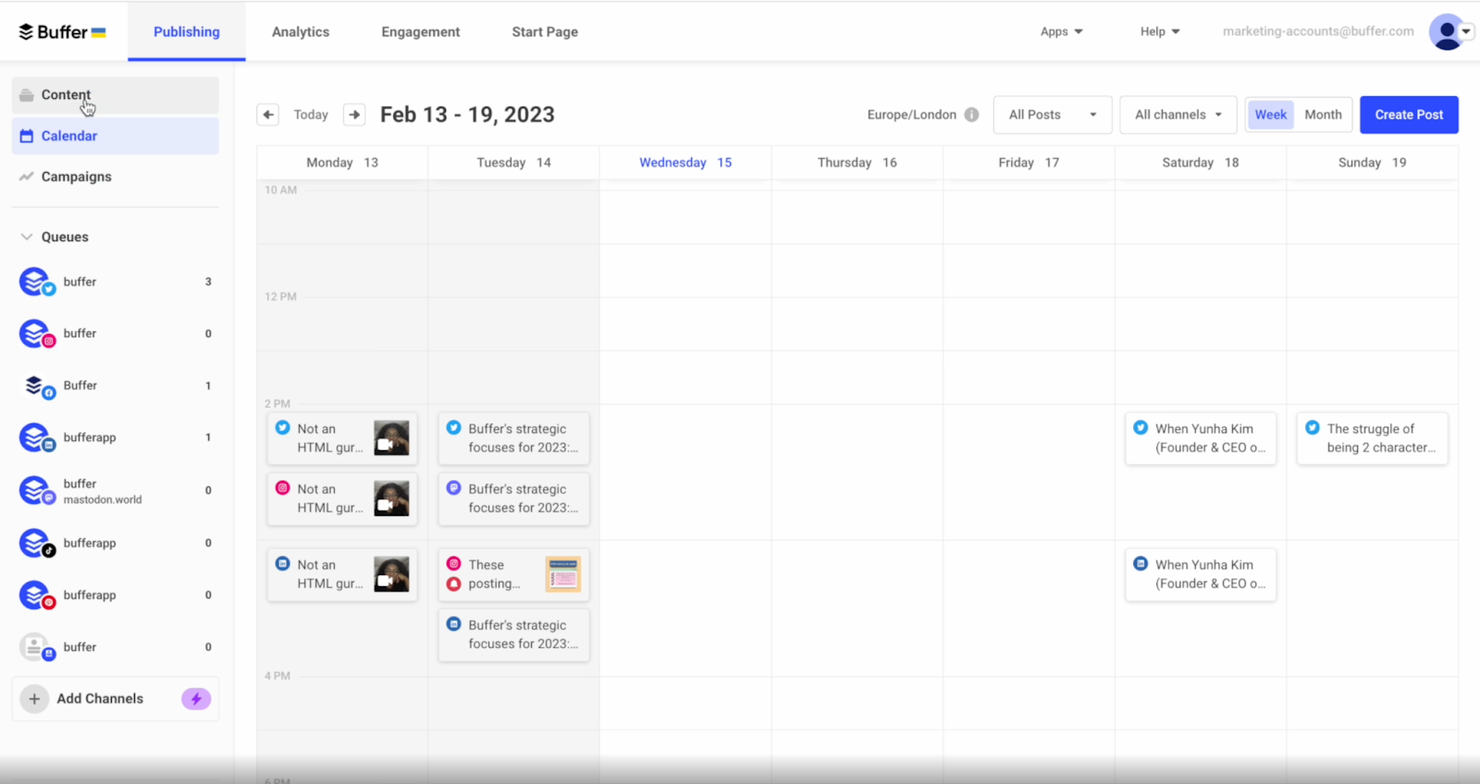
Task: Open the Help dropdown menu
Action: [1160, 32]
